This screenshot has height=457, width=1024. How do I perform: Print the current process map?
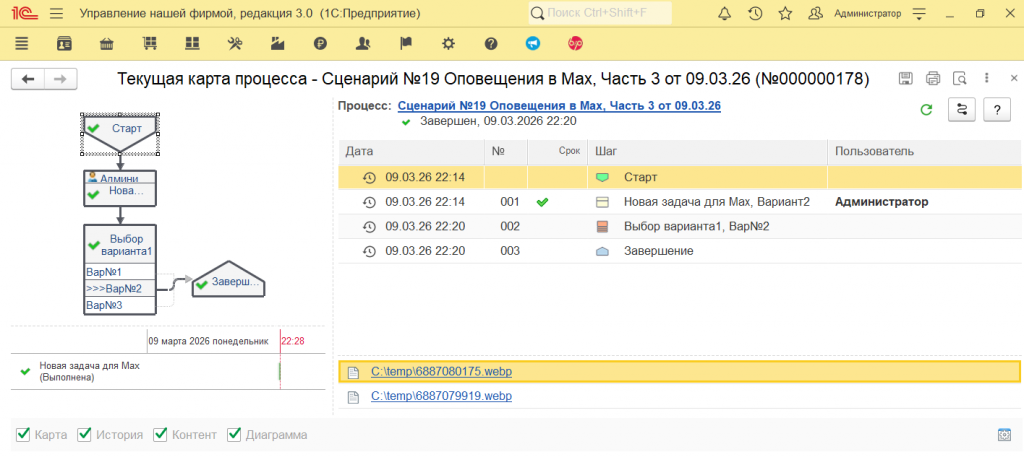[x=933, y=79]
